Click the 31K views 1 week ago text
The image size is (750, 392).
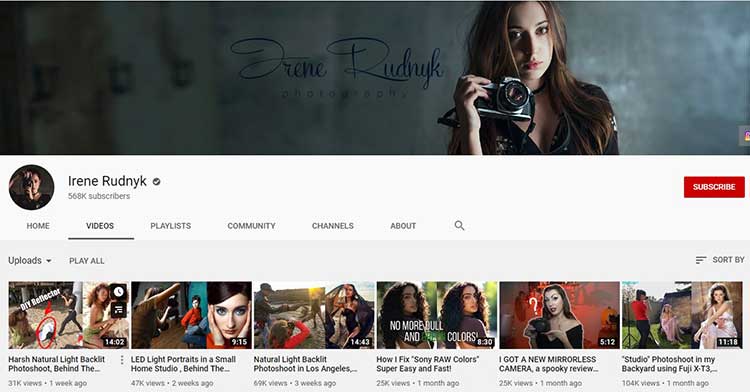47,383
